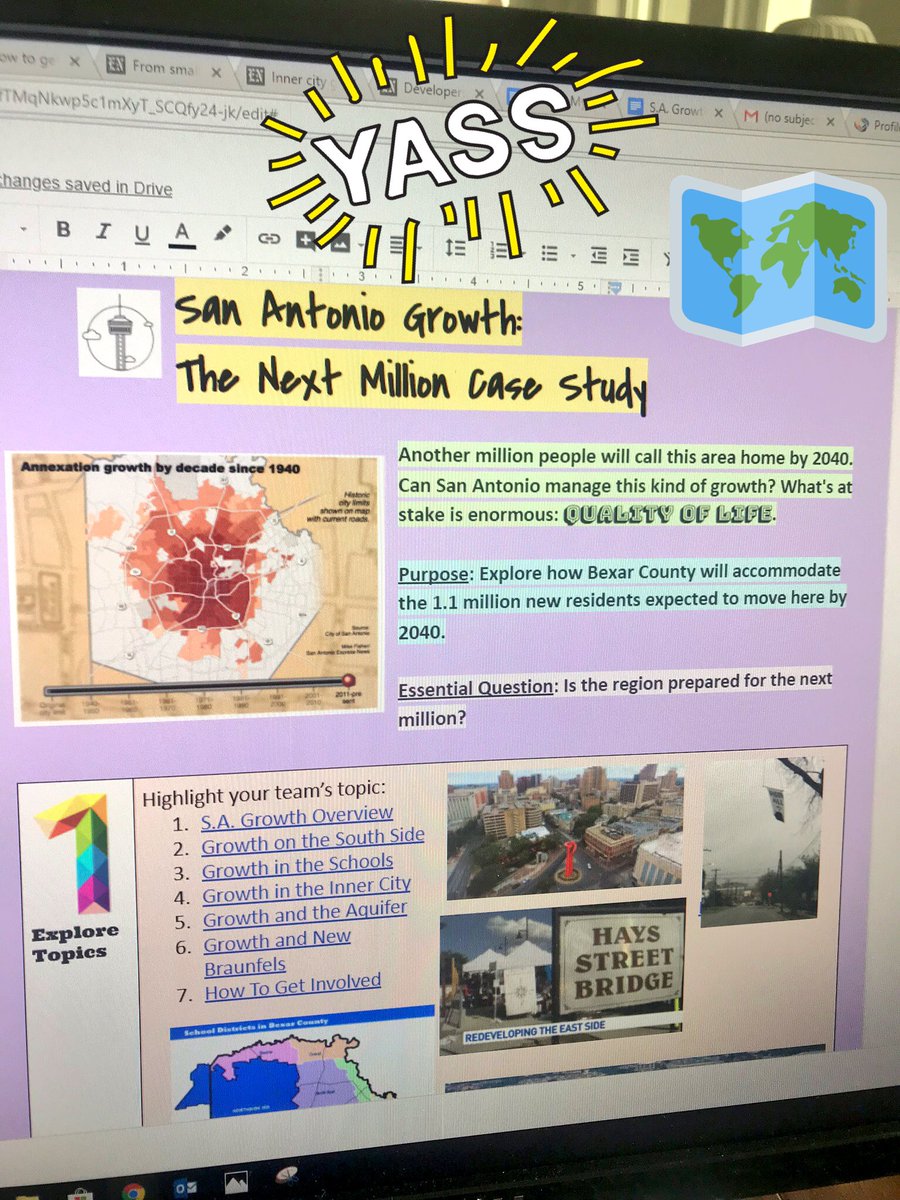Click "The Next Million Case Study" heading
900x1200 pixels.
pos(410,384)
